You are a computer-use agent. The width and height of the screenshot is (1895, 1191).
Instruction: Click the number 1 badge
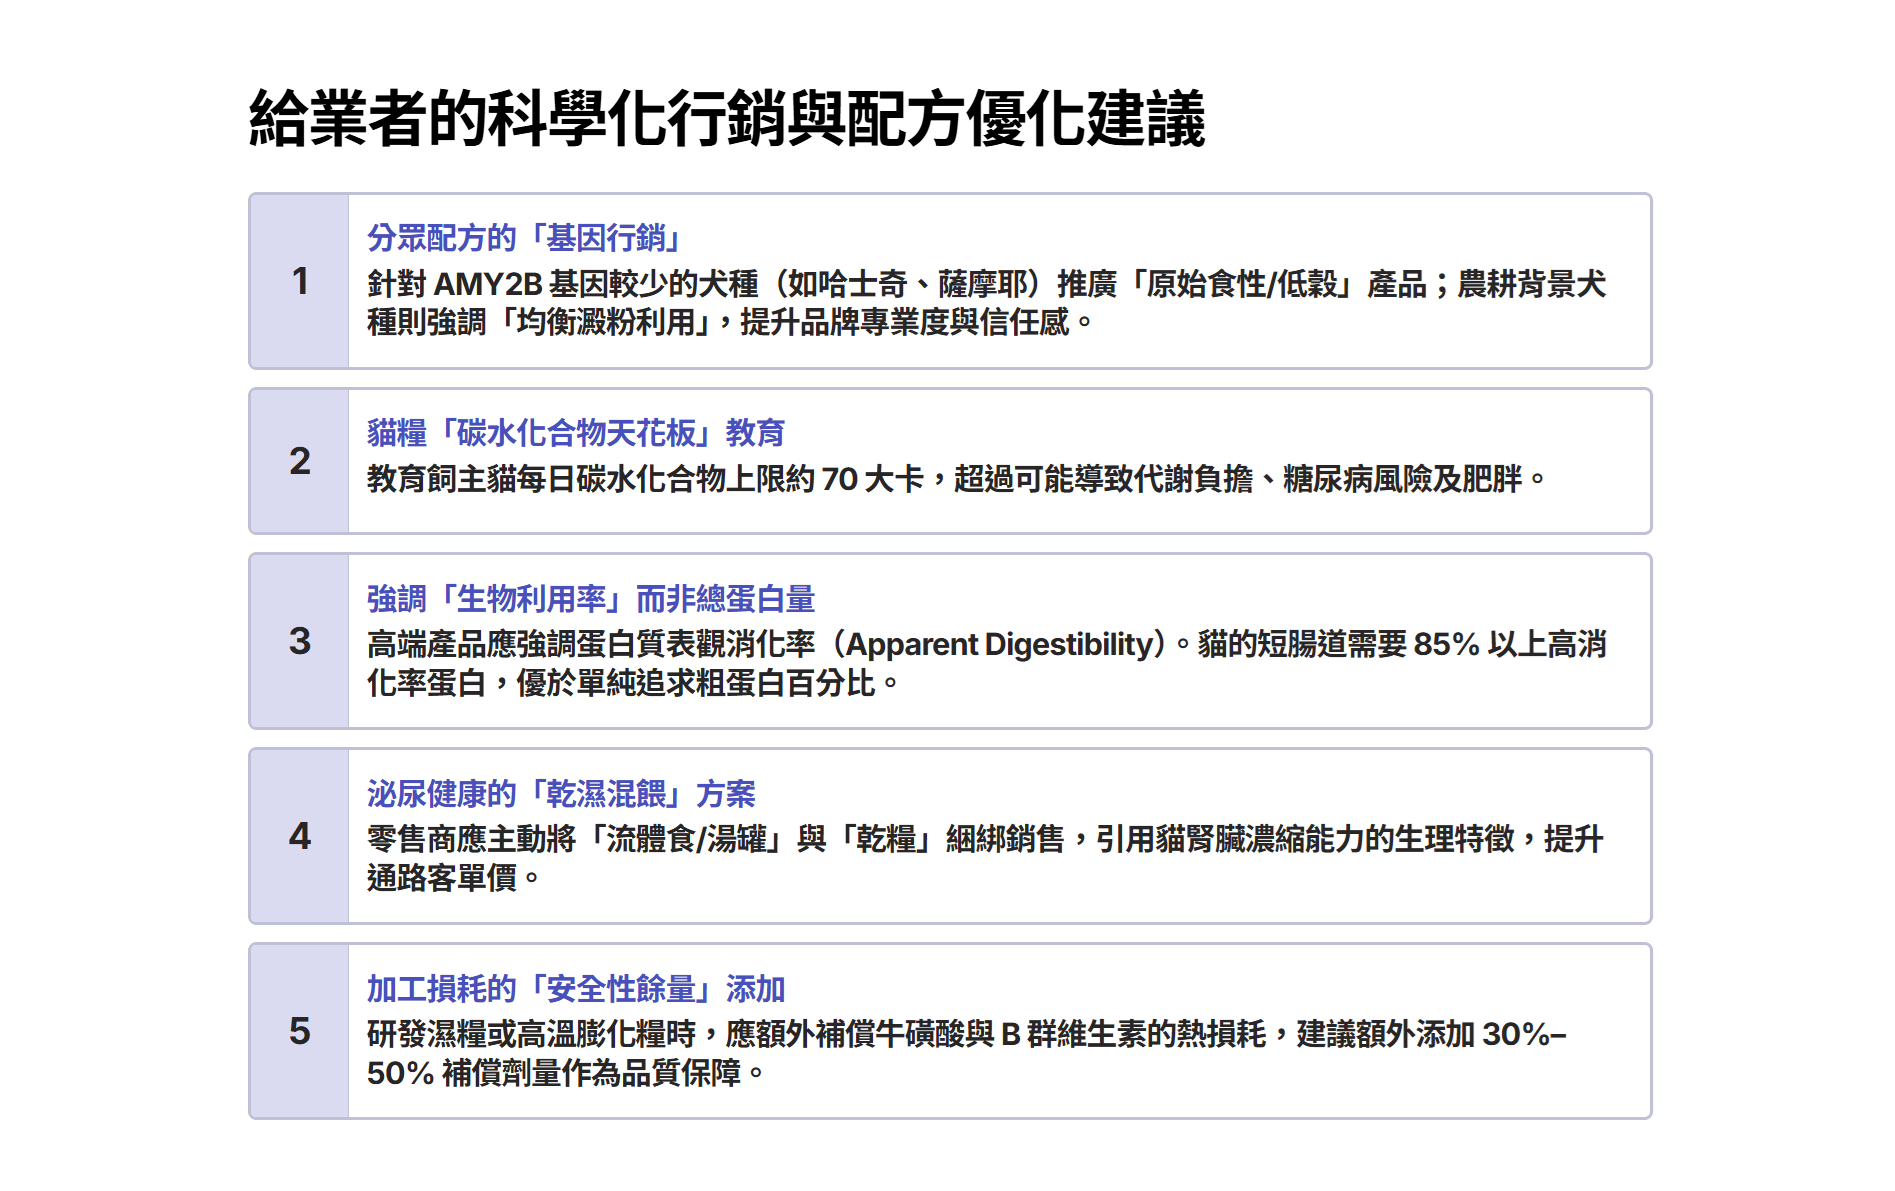(299, 281)
